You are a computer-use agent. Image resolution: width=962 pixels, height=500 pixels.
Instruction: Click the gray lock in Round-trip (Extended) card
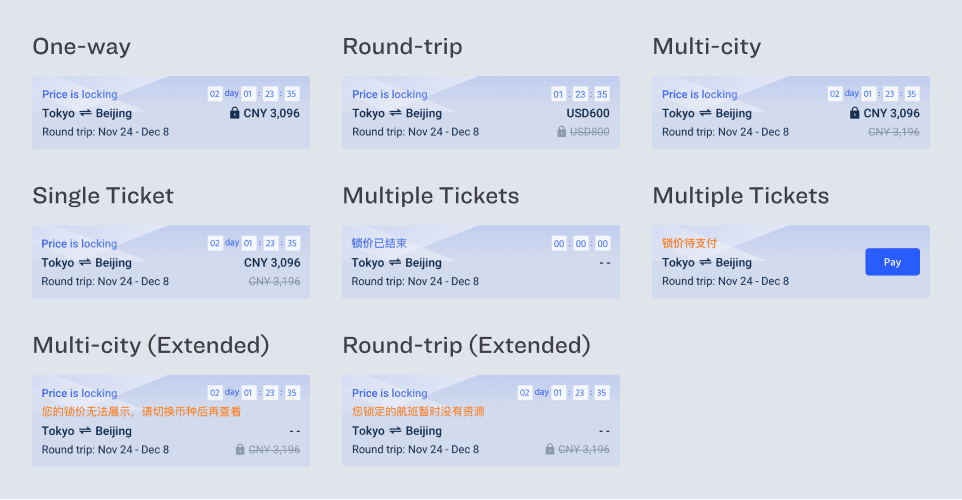point(550,450)
